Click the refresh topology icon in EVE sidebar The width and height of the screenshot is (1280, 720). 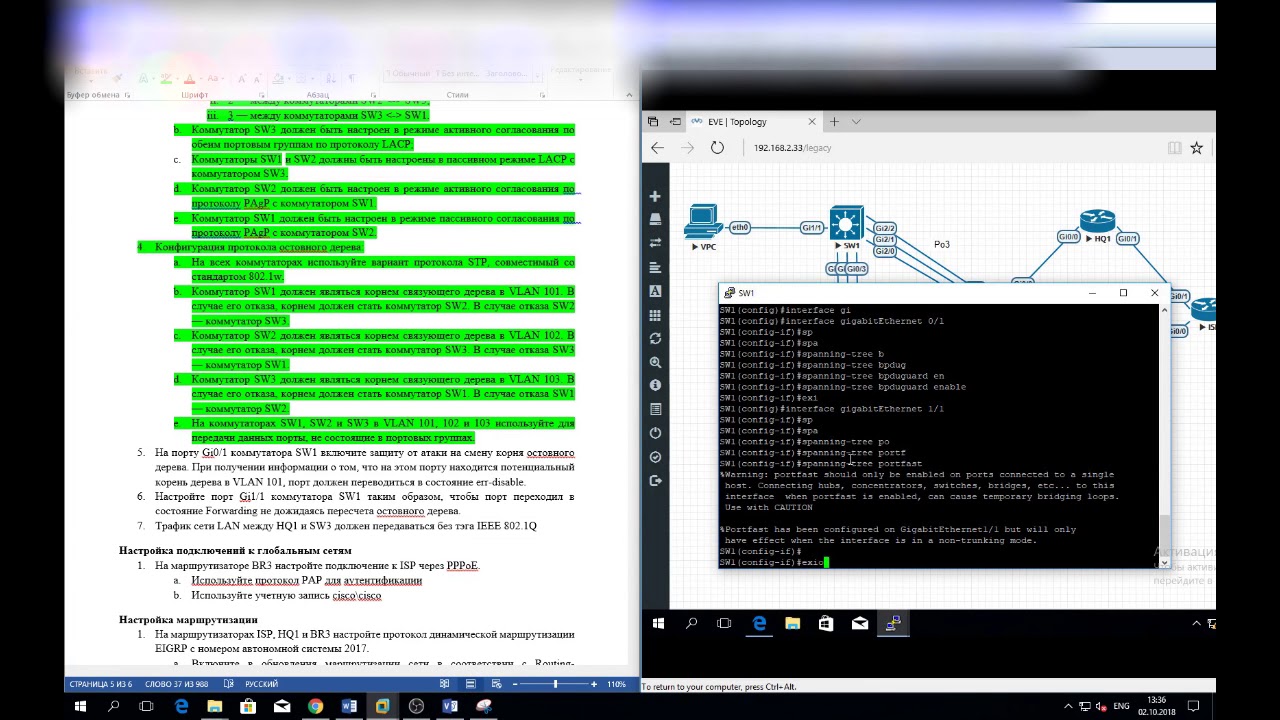(x=655, y=338)
